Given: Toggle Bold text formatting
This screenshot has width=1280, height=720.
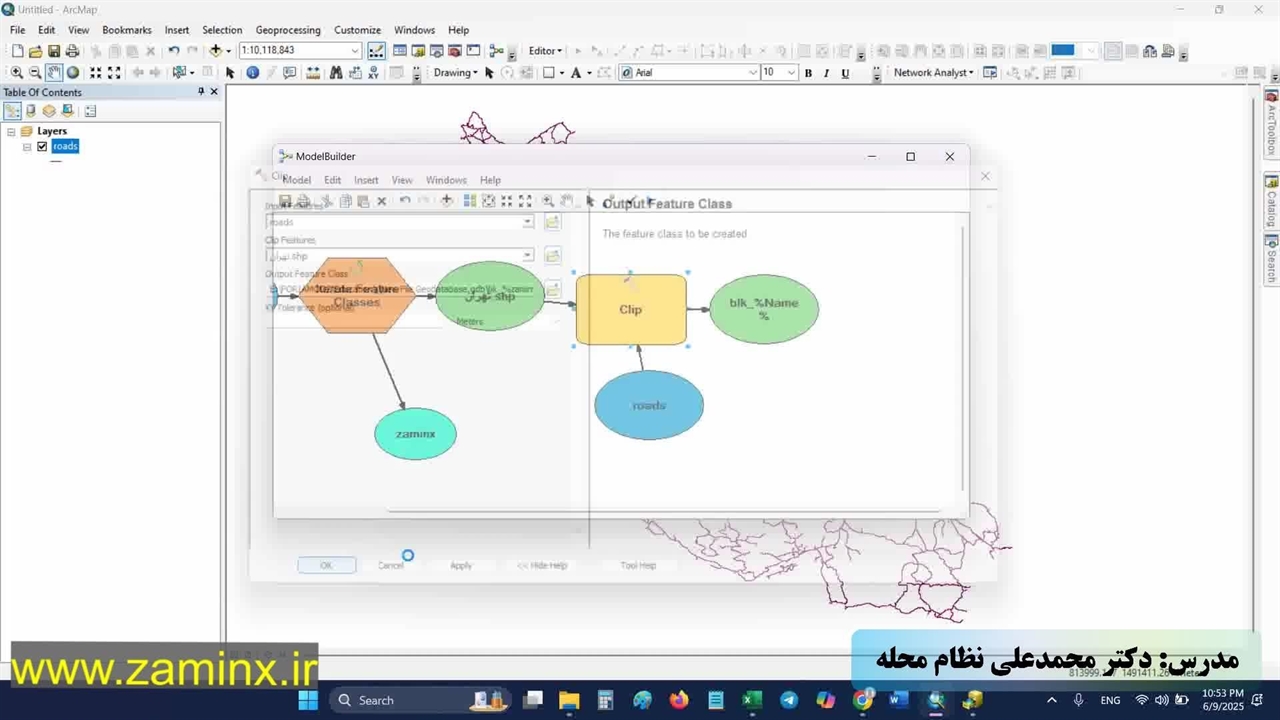Looking at the screenshot, I should coord(808,73).
